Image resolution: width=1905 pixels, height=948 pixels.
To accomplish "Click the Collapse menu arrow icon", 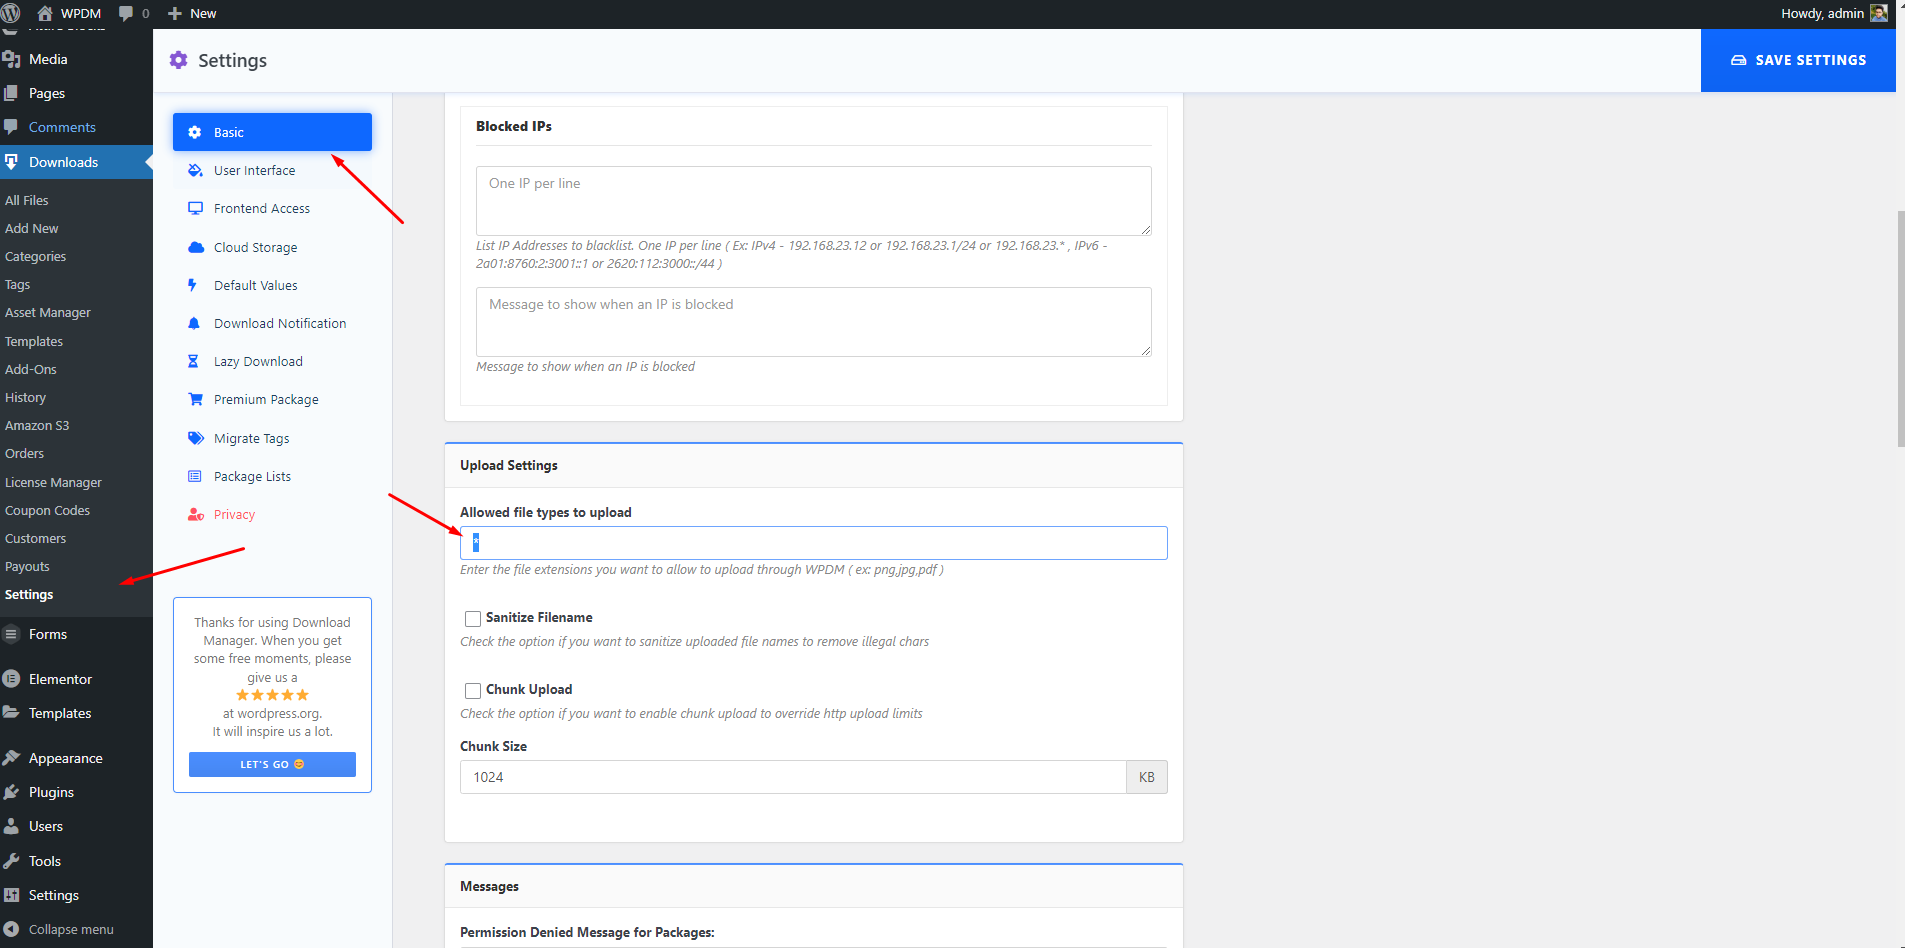I will click(12, 929).
